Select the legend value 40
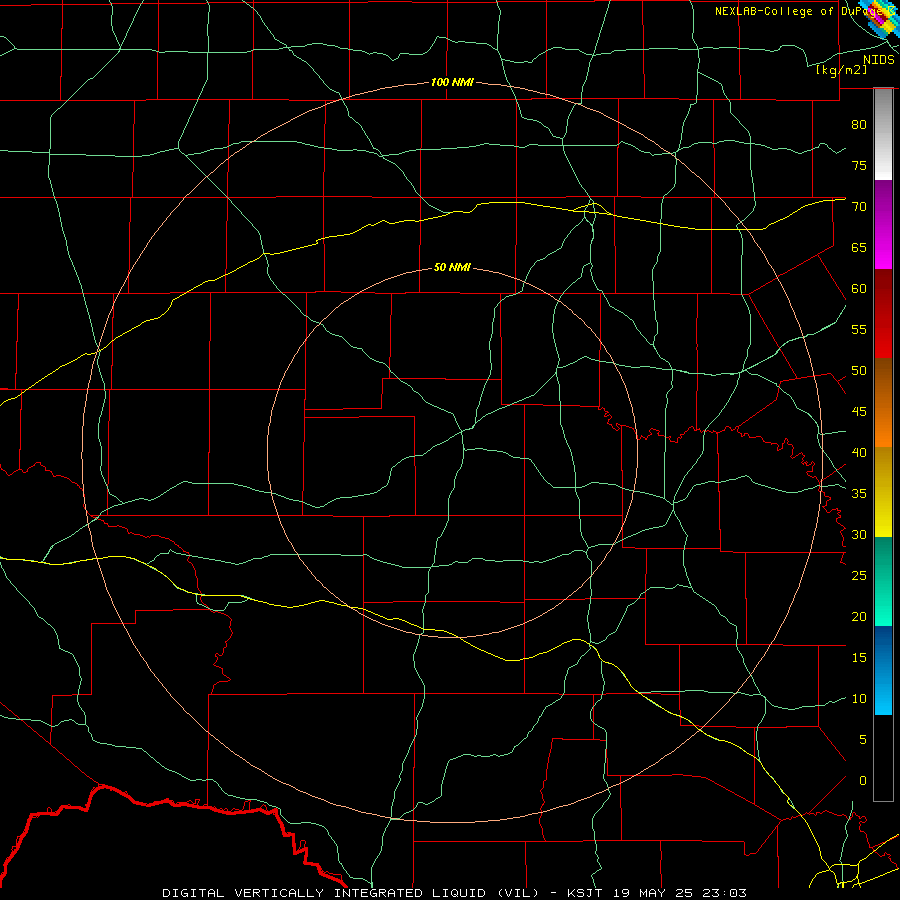Screen dimensions: 900x900 (x=859, y=453)
